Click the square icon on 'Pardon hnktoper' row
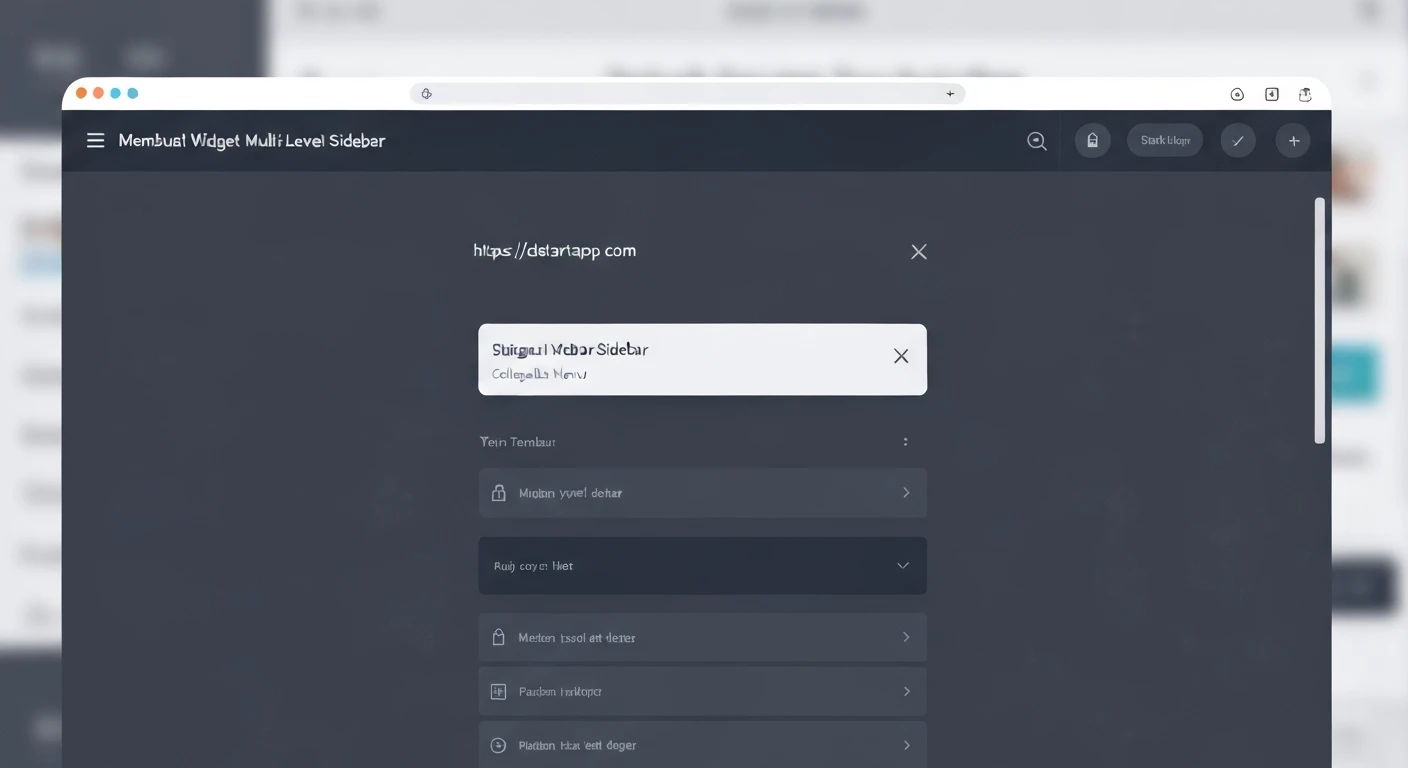Viewport: 1408px width, 768px height. (498, 691)
